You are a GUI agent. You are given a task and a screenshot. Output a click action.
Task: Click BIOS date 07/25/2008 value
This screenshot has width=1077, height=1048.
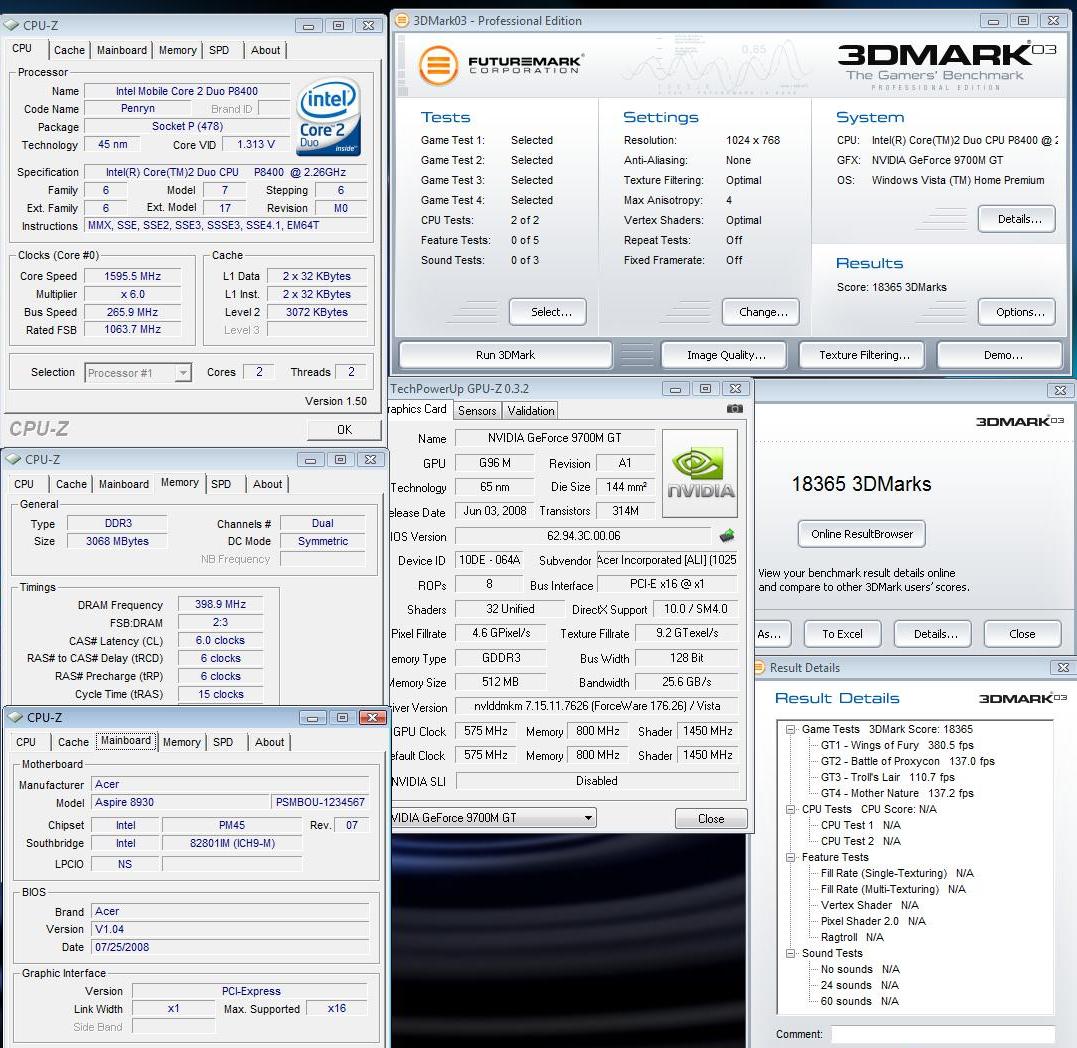229,947
